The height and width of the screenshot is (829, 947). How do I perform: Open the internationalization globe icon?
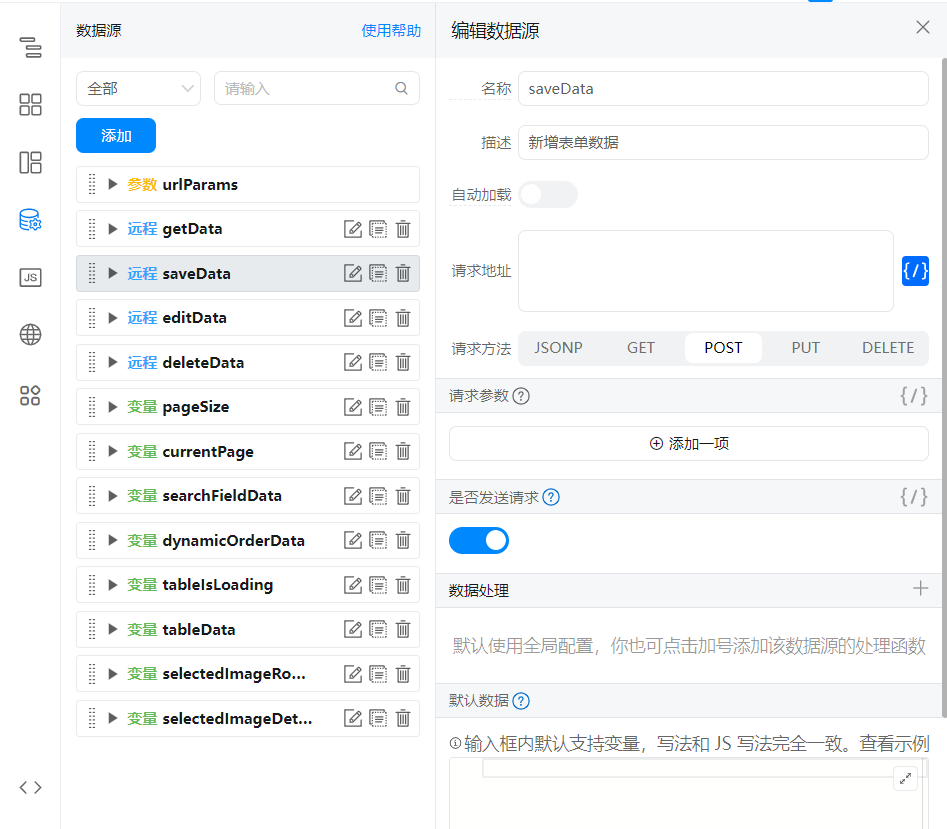30,335
